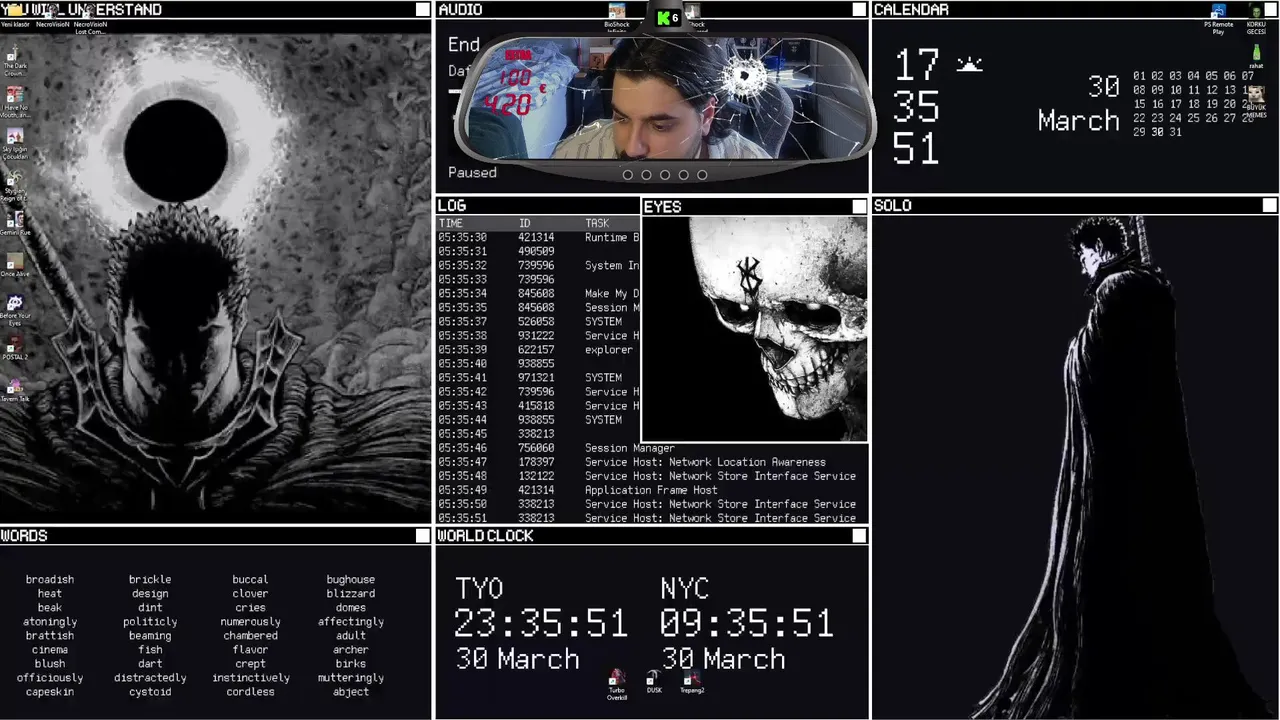Open PS Remote Play icon

(x=1218, y=19)
